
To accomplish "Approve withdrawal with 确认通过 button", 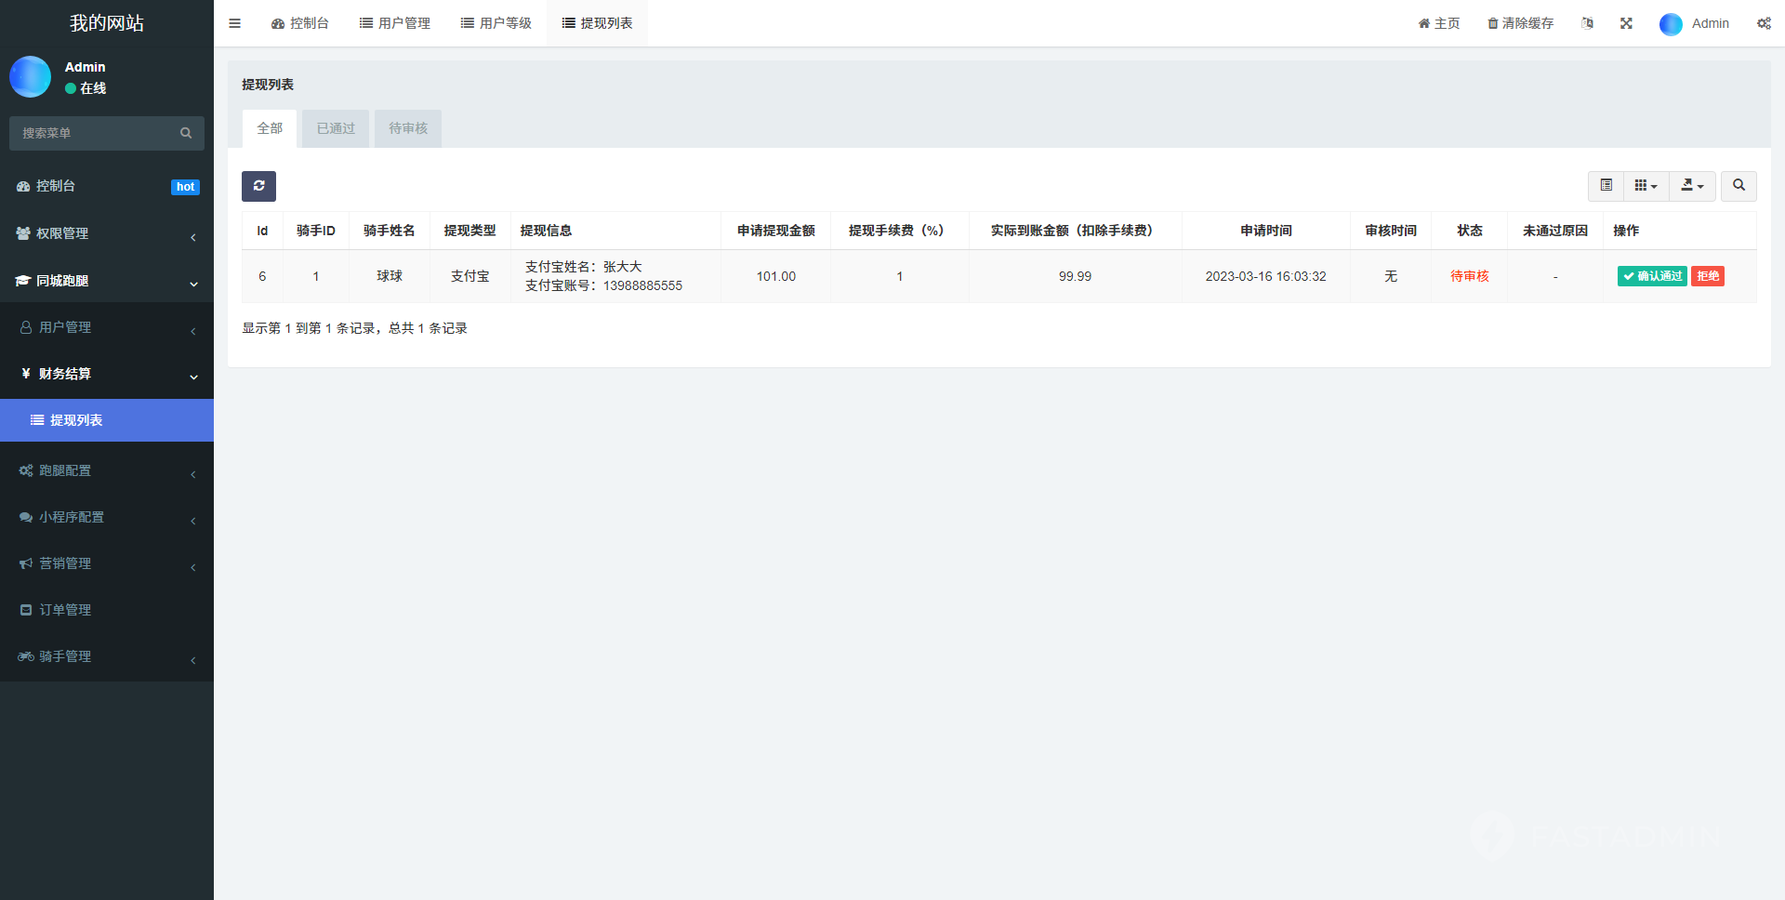I will [x=1652, y=277].
